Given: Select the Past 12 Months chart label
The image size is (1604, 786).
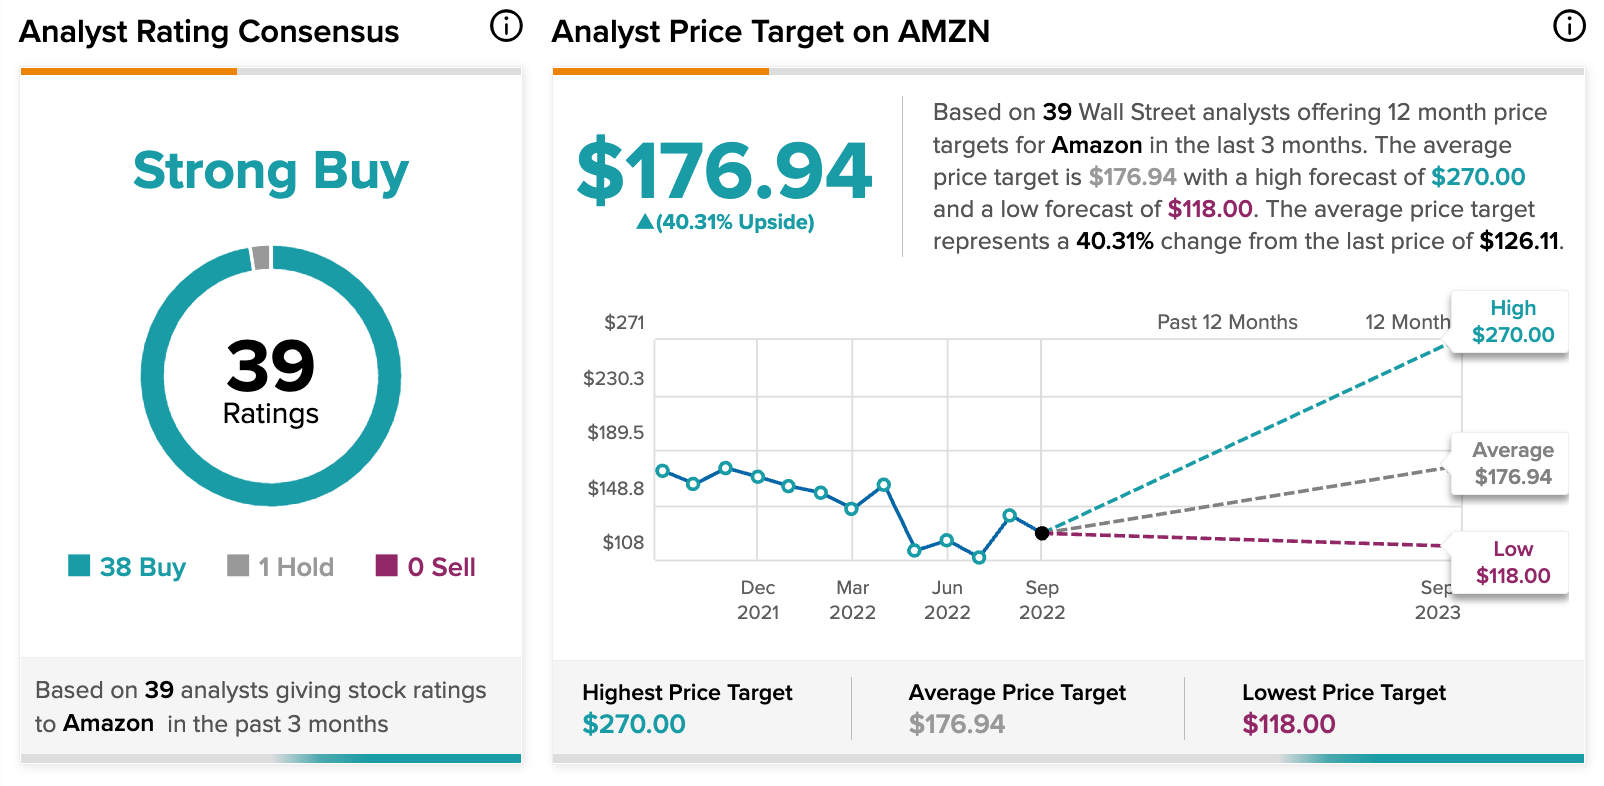Looking at the screenshot, I should pyautogui.click(x=1227, y=322).
